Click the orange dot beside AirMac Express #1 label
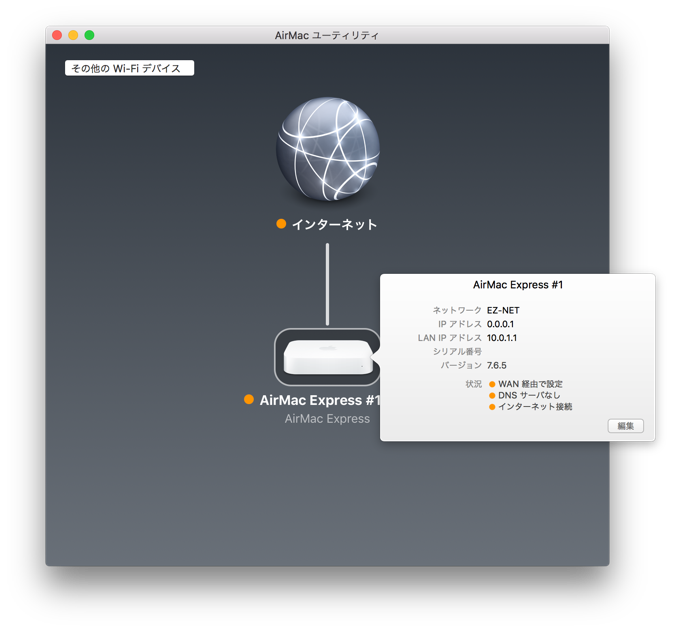680x631 pixels. 248,399
